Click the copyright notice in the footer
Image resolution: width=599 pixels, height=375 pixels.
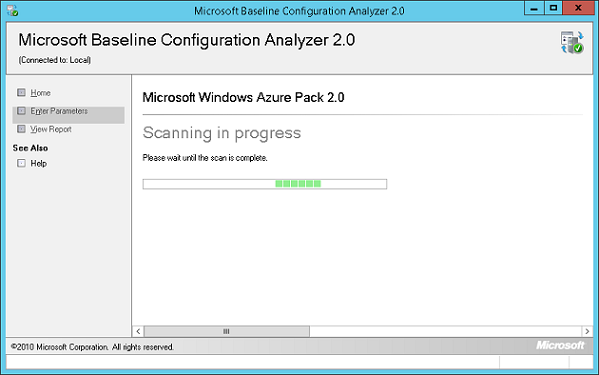tap(92, 347)
